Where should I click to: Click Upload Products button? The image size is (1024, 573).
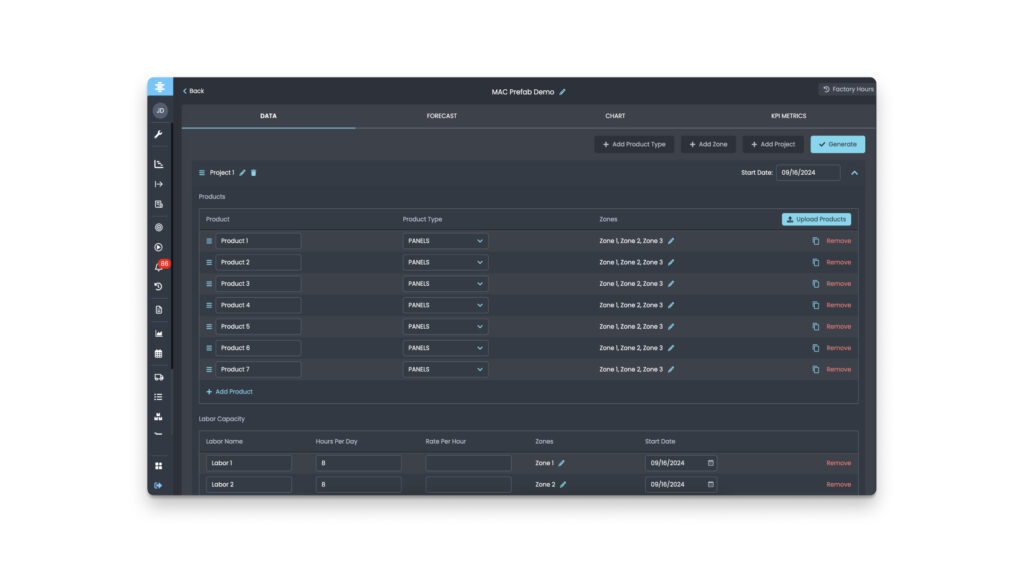point(816,220)
